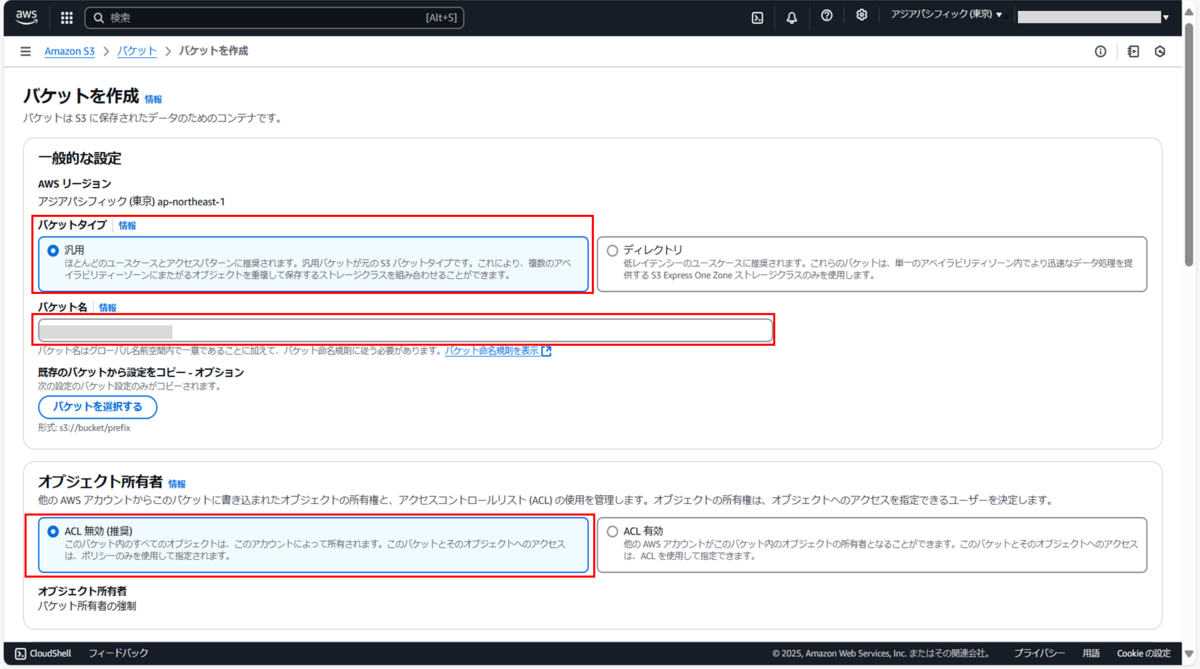1200x669 pixels.
Task: Click the hexagon settings icon at right
Action: pyautogui.click(x=1160, y=51)
